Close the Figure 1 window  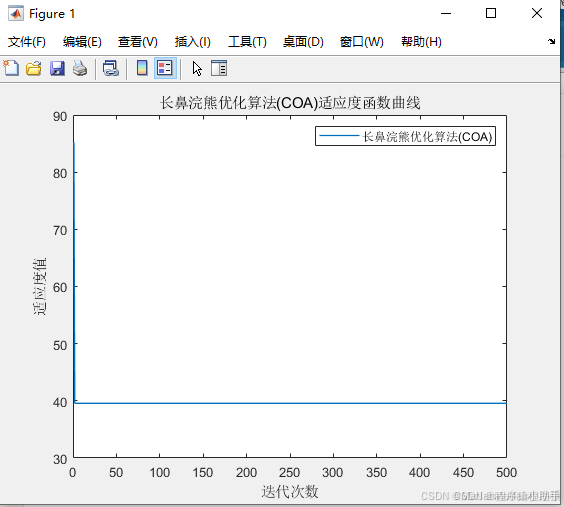pos(537,14)
